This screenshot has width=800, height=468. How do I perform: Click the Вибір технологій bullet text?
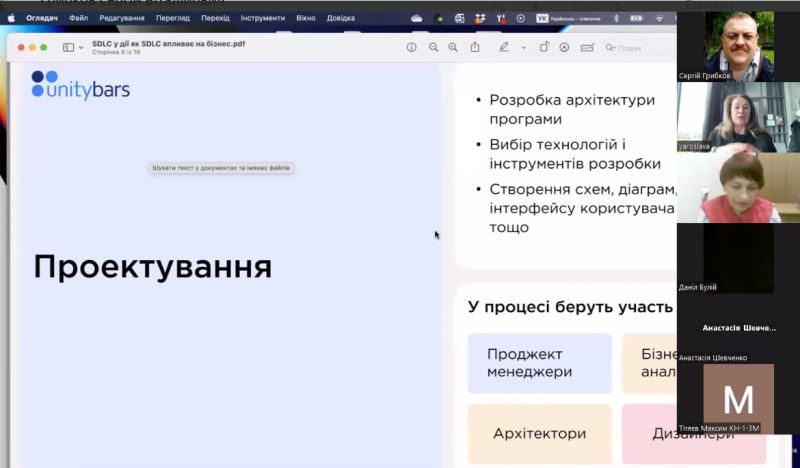pyautogui.click(x=574, y=154)
